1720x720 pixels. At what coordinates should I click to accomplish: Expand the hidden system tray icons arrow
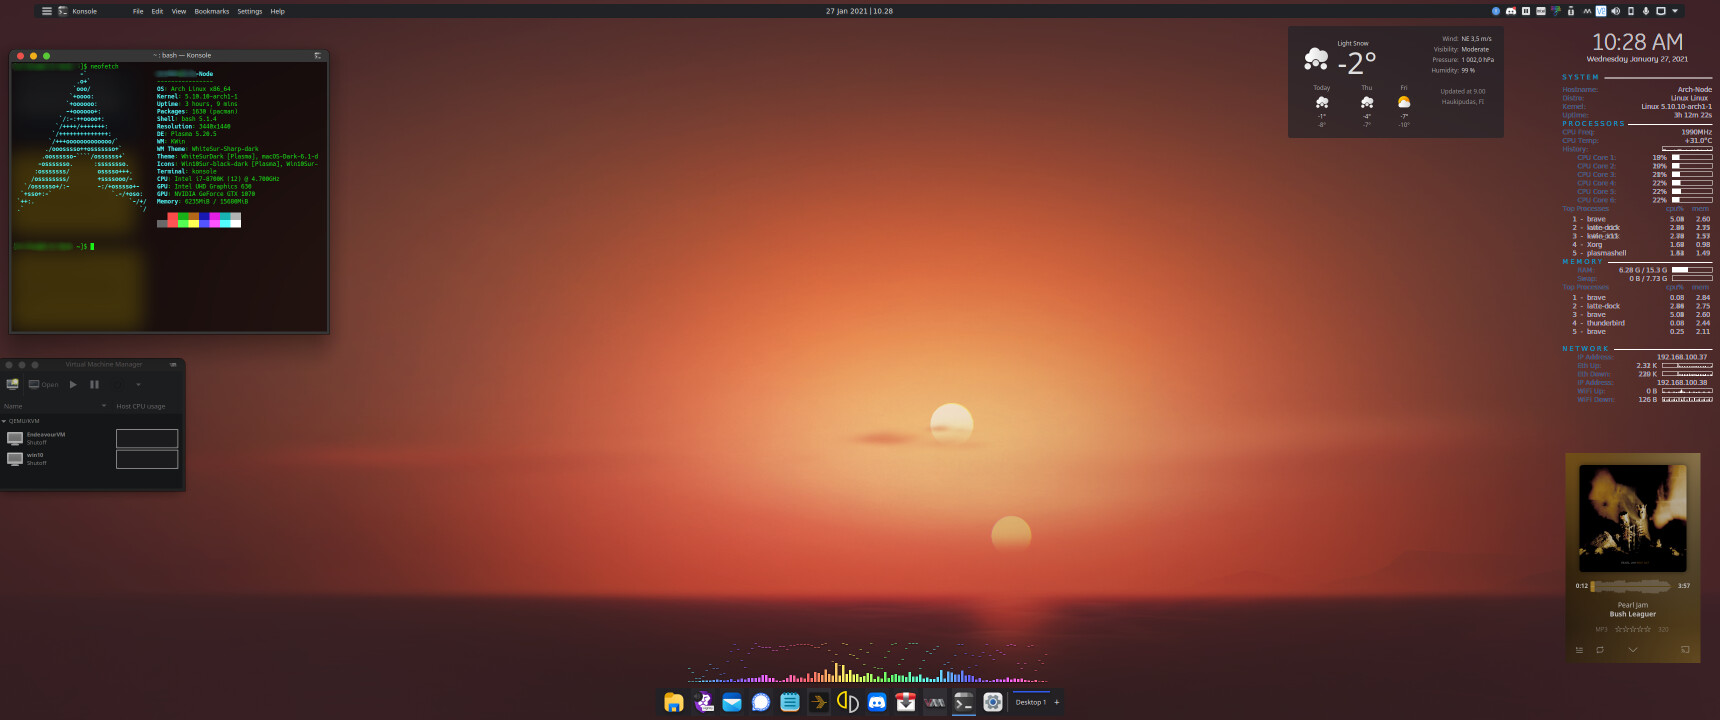point(1675,11)
